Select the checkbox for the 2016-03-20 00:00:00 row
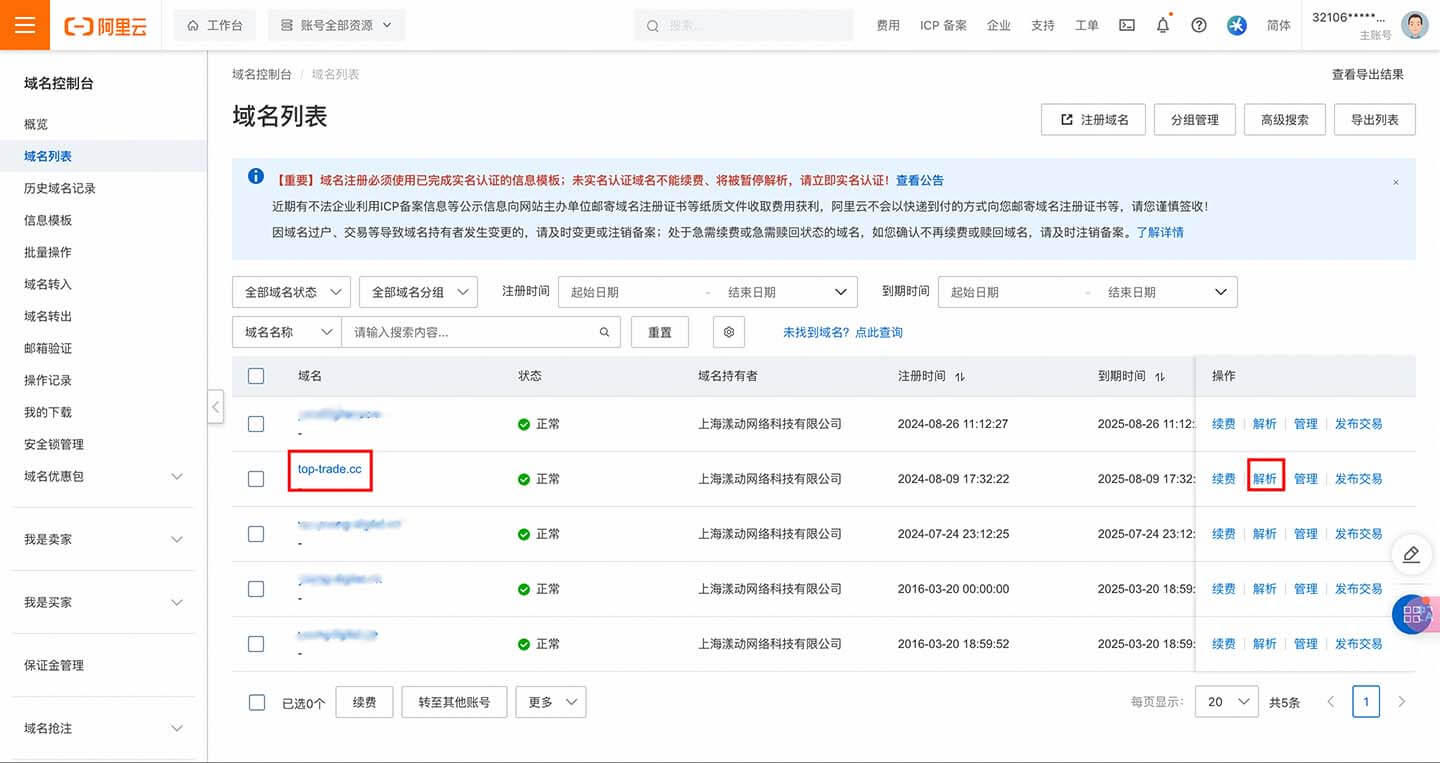Screen dimensions: 1440x763 coord(256,589)
